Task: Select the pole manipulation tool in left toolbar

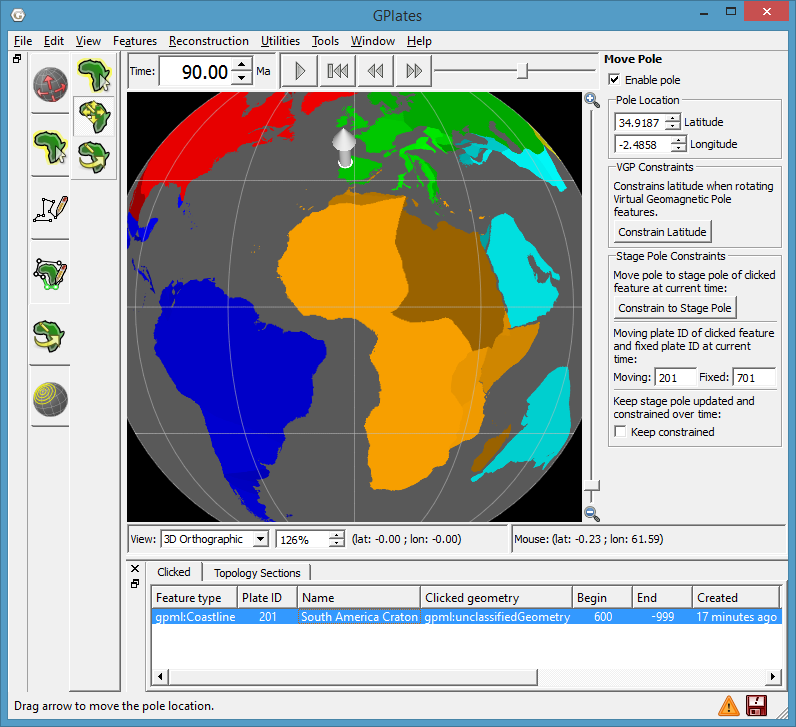Action: click(50, 335)
